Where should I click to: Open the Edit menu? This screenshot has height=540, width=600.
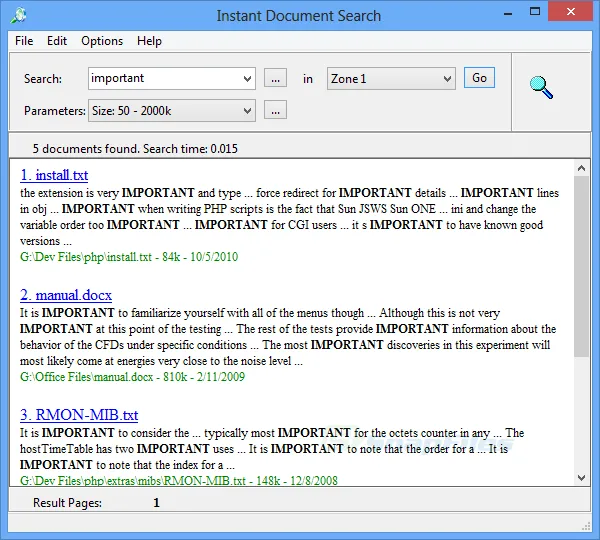57,41
